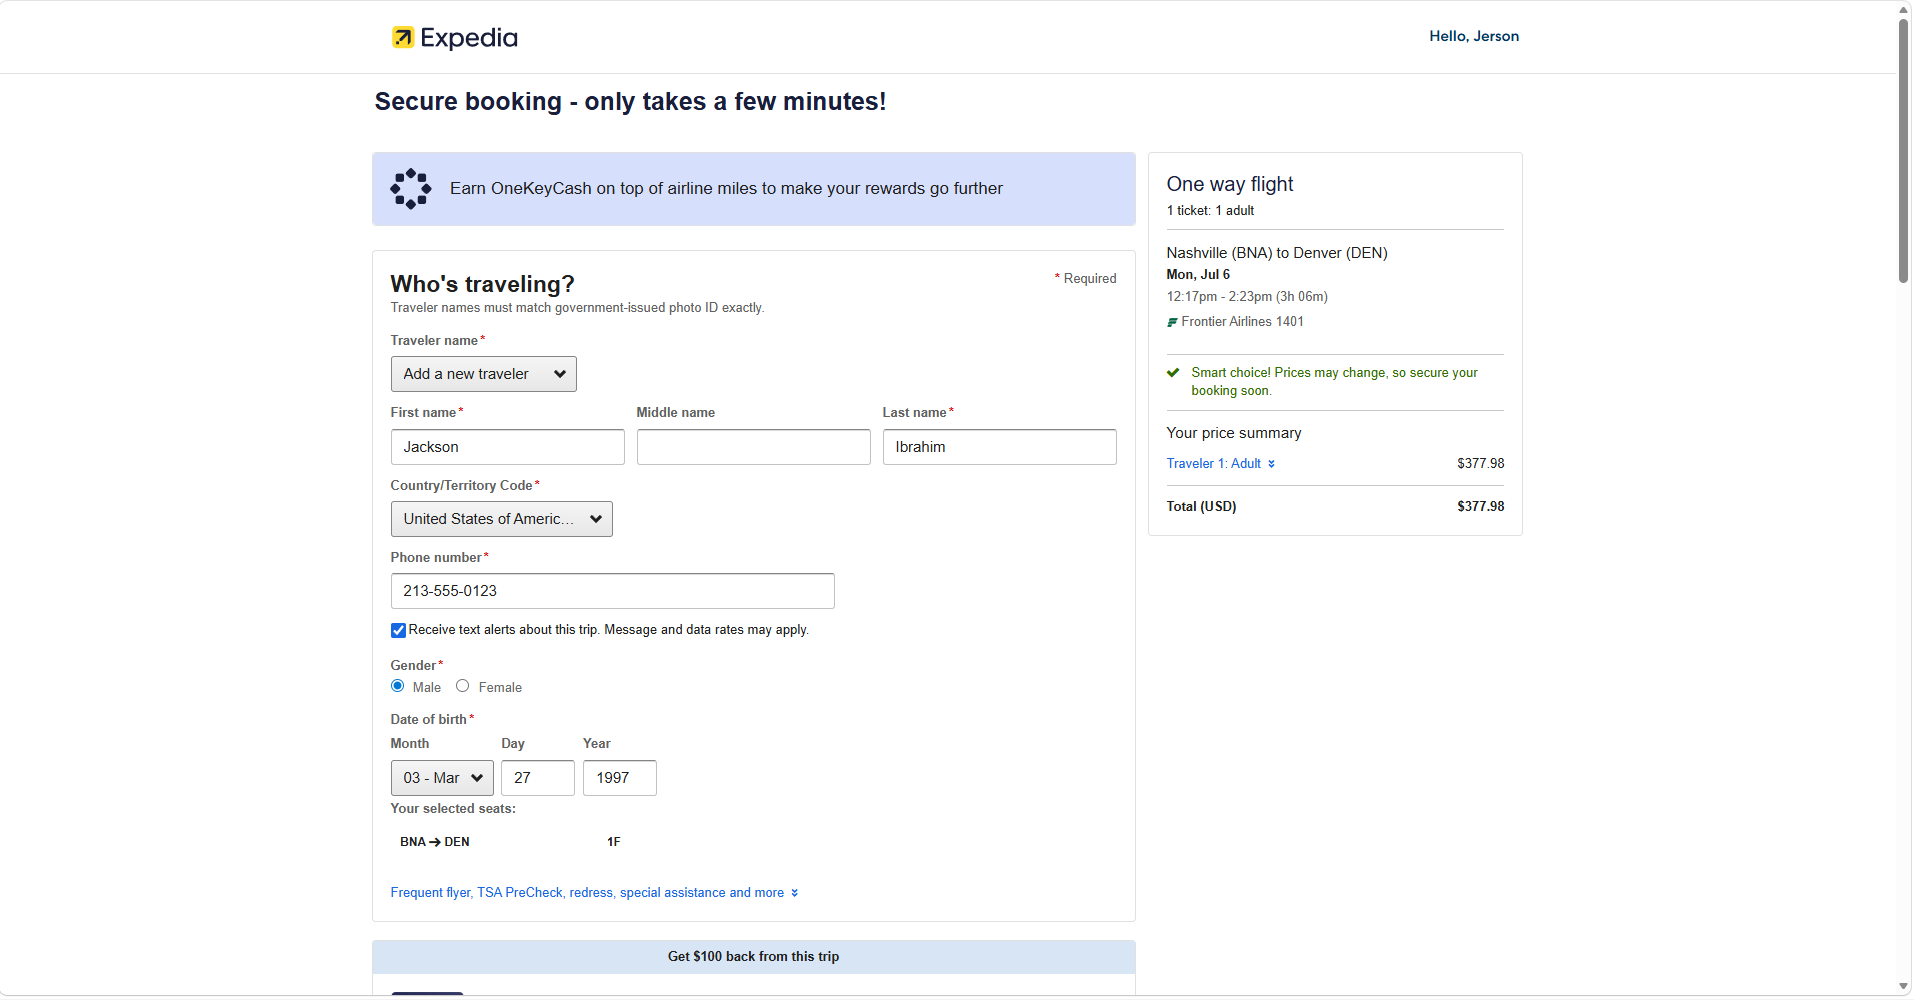This screenshot has width=1914, height=1000.
Task: Click the Mon, Jul 6 flight date
Action: coord(1198,275)
